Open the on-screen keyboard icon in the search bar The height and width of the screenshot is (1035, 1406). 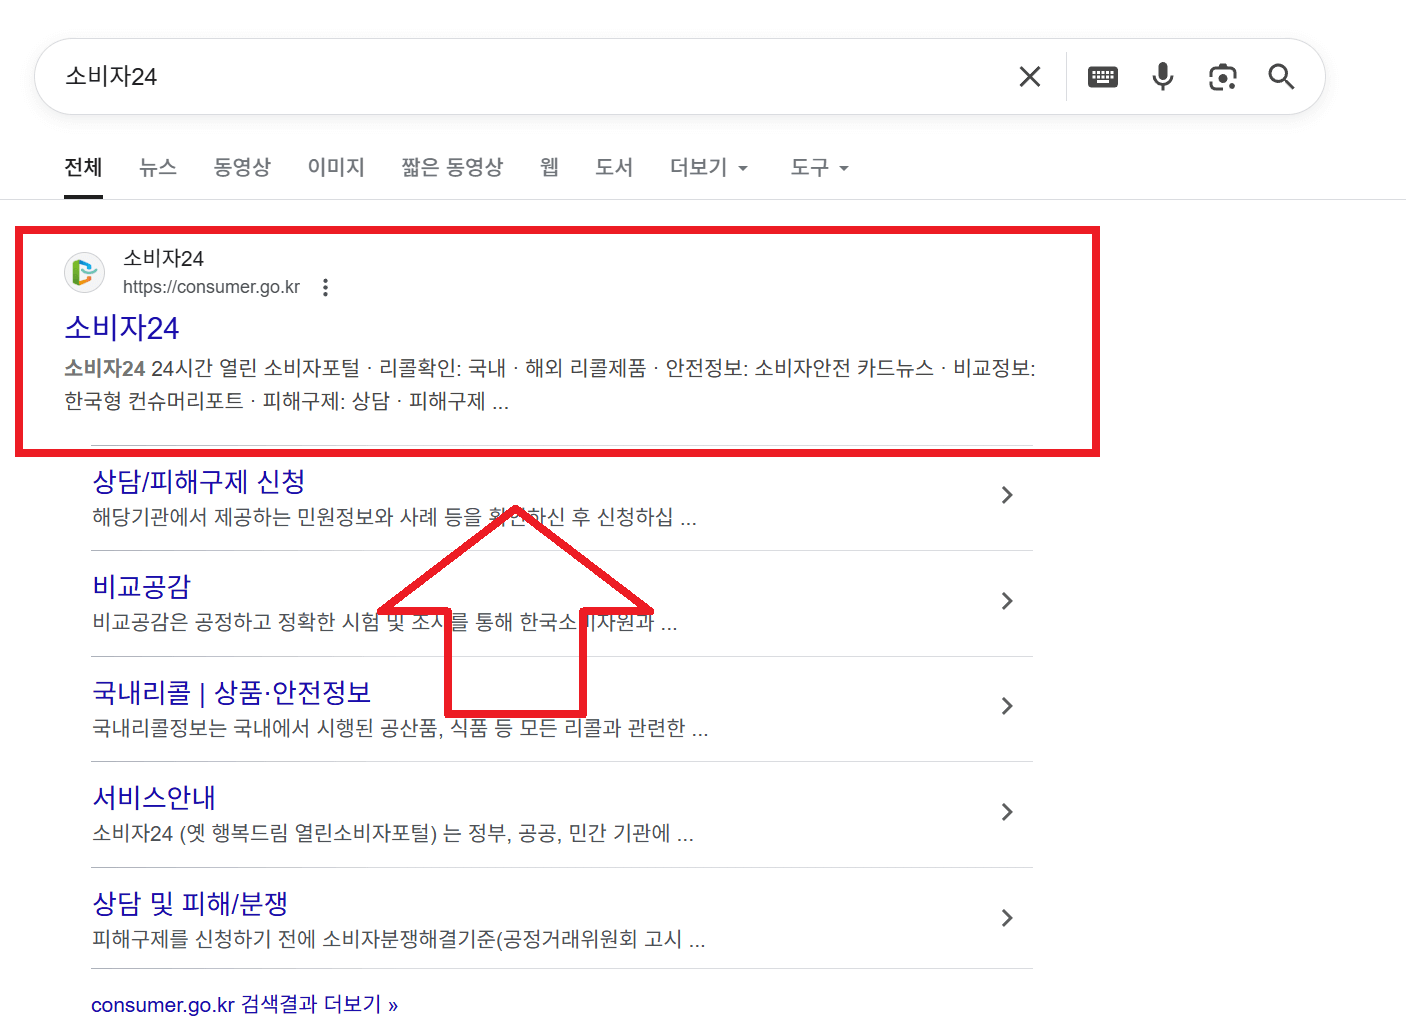tap(1102, 76)
